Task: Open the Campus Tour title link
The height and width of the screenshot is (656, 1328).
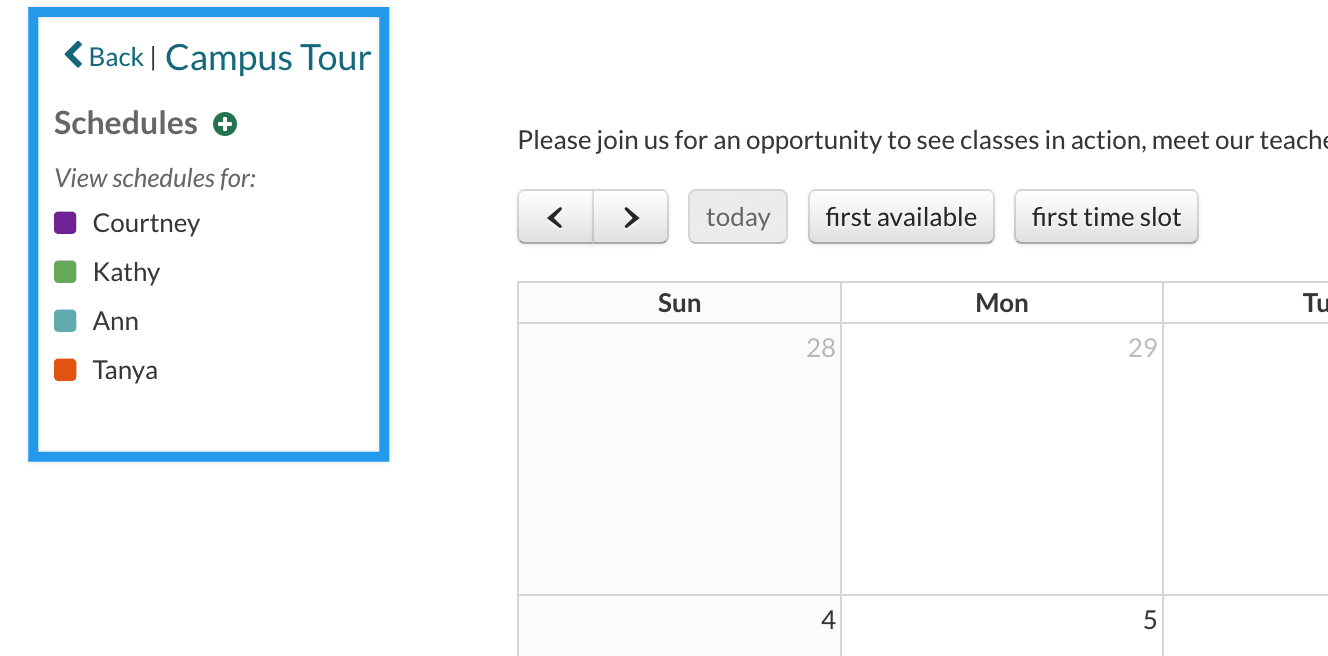Action: click(268, 58)
